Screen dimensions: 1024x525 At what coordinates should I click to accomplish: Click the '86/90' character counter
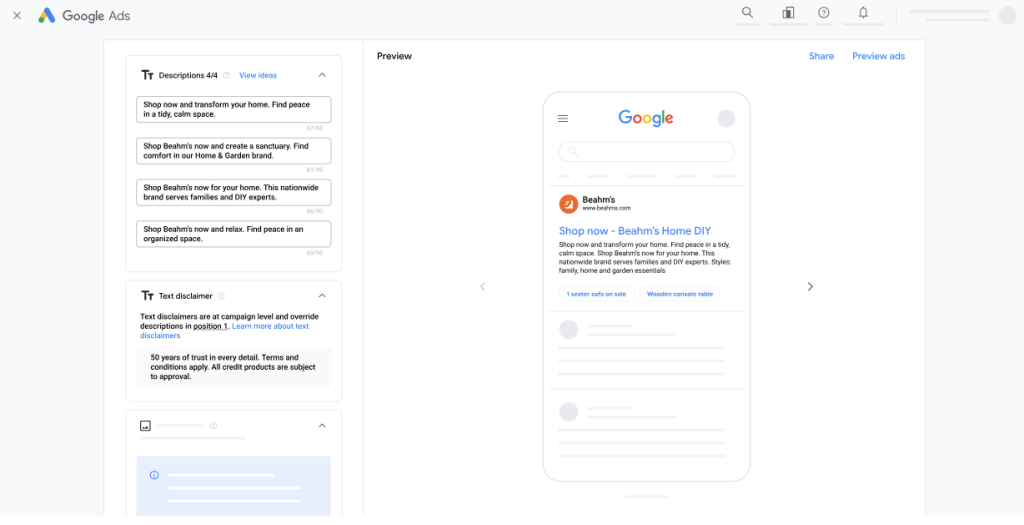pos(315,211)
